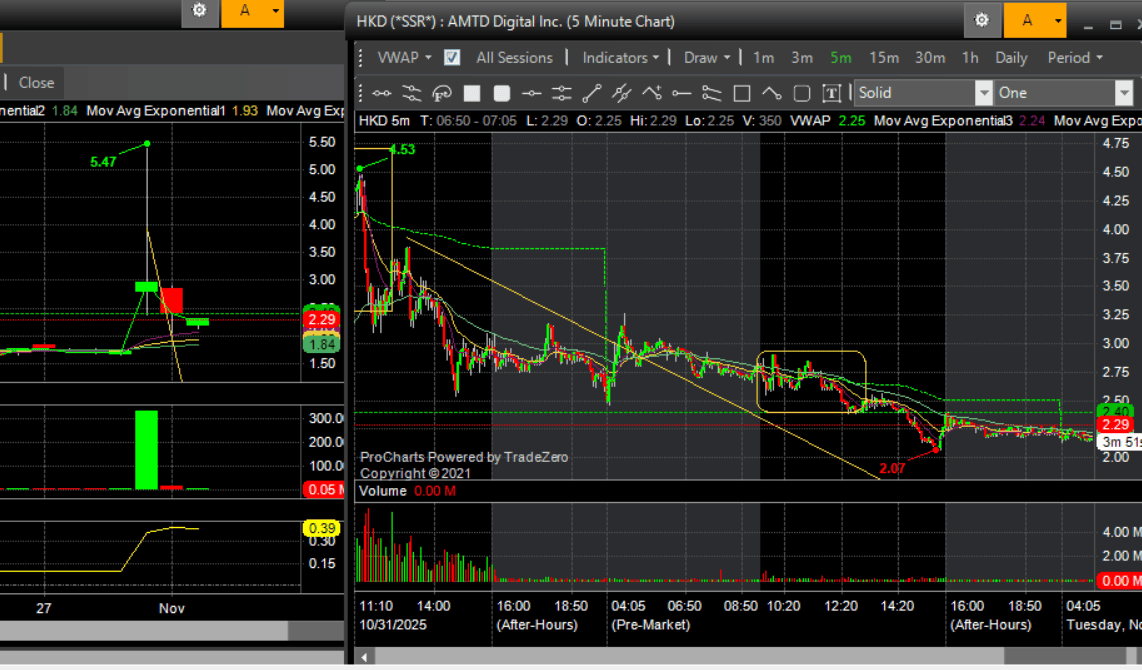The image size is (1142, 670).
Task: Open HKD chart settings gear
Action: coord(982,20)
